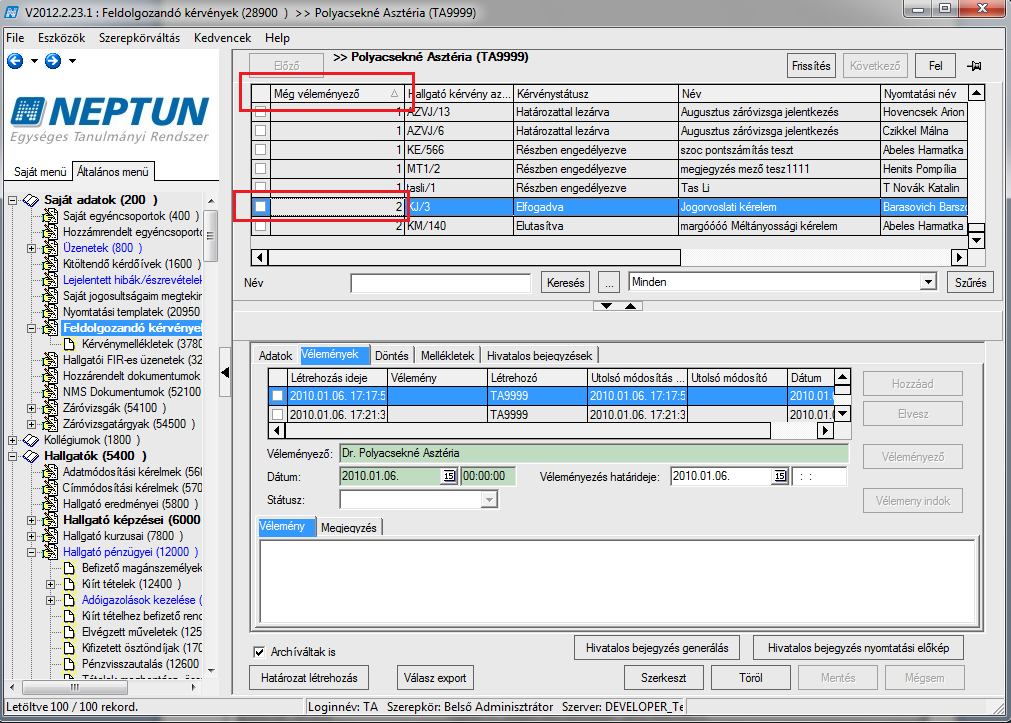This screenshot has height=723, width=1011.
Task: Click the Hallgatók folder icon
Action: pyautogui.click(x=31, y=456)
